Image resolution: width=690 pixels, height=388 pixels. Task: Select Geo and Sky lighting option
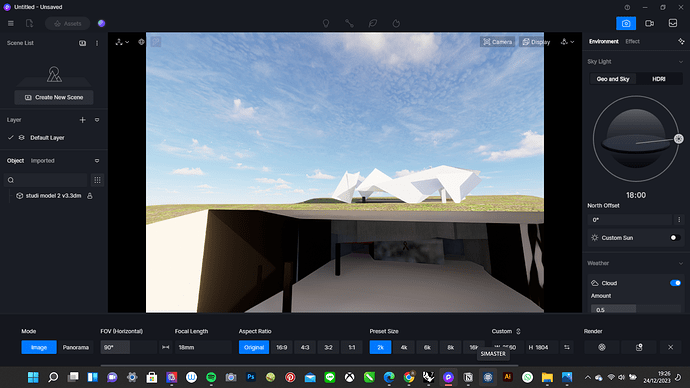pos(613,79)
